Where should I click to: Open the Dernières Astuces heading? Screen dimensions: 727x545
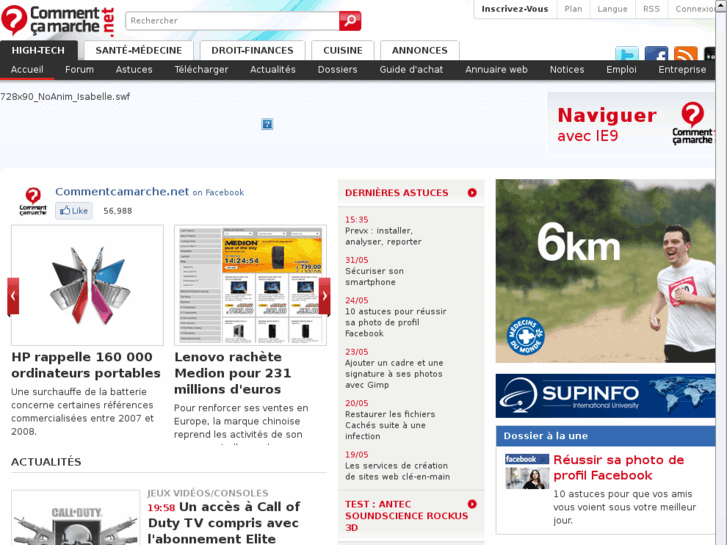click(396, 192)
